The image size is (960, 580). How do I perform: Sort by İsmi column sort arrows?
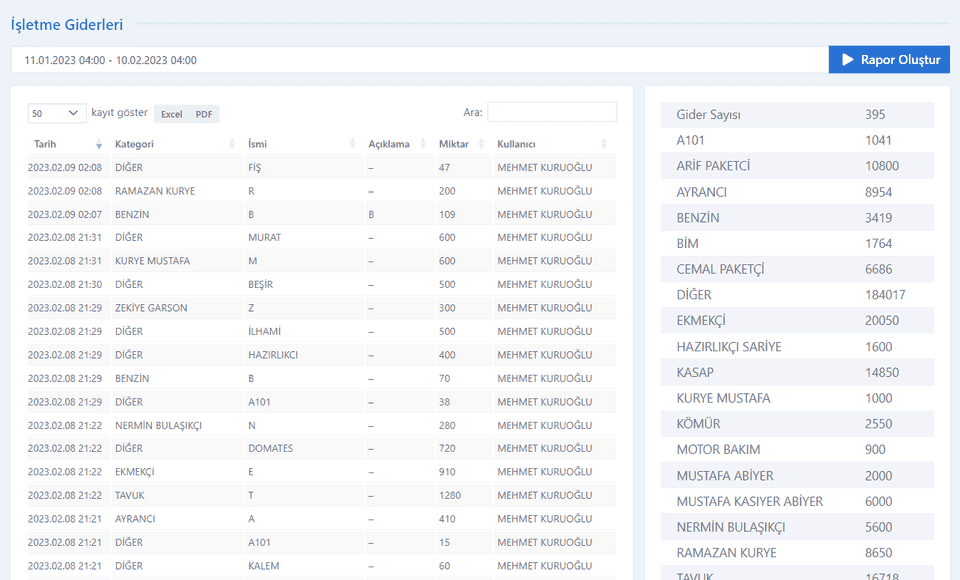(x=352, y=144)
